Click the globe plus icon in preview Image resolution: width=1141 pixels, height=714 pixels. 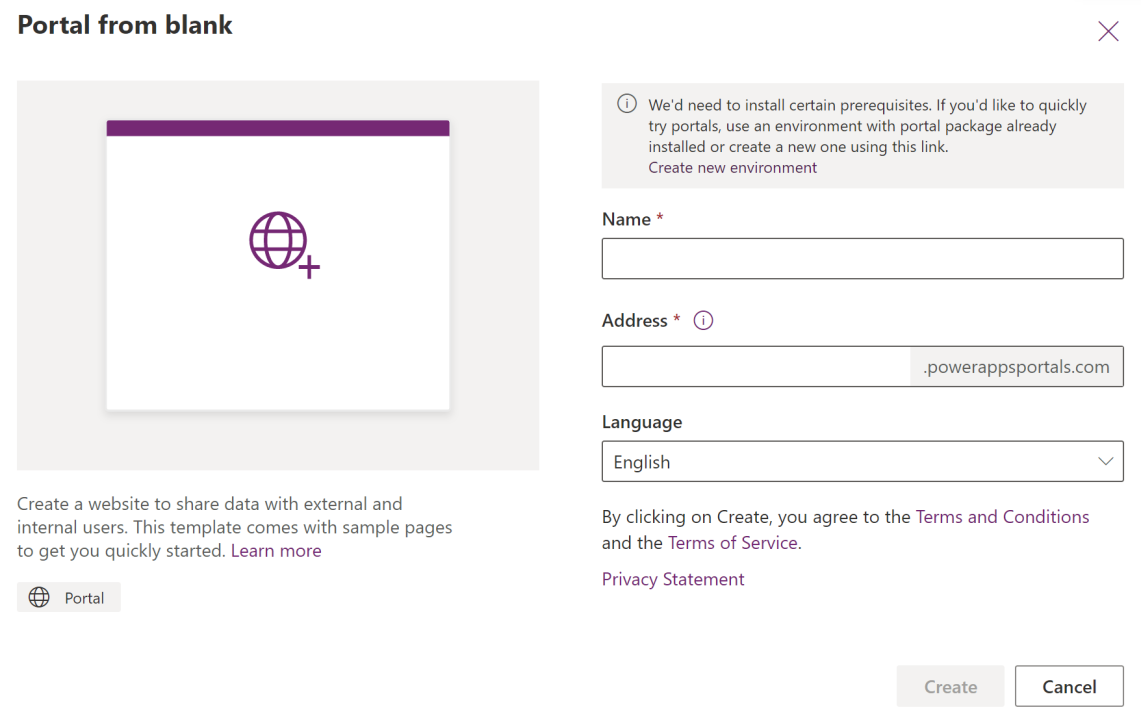(285, 245)
